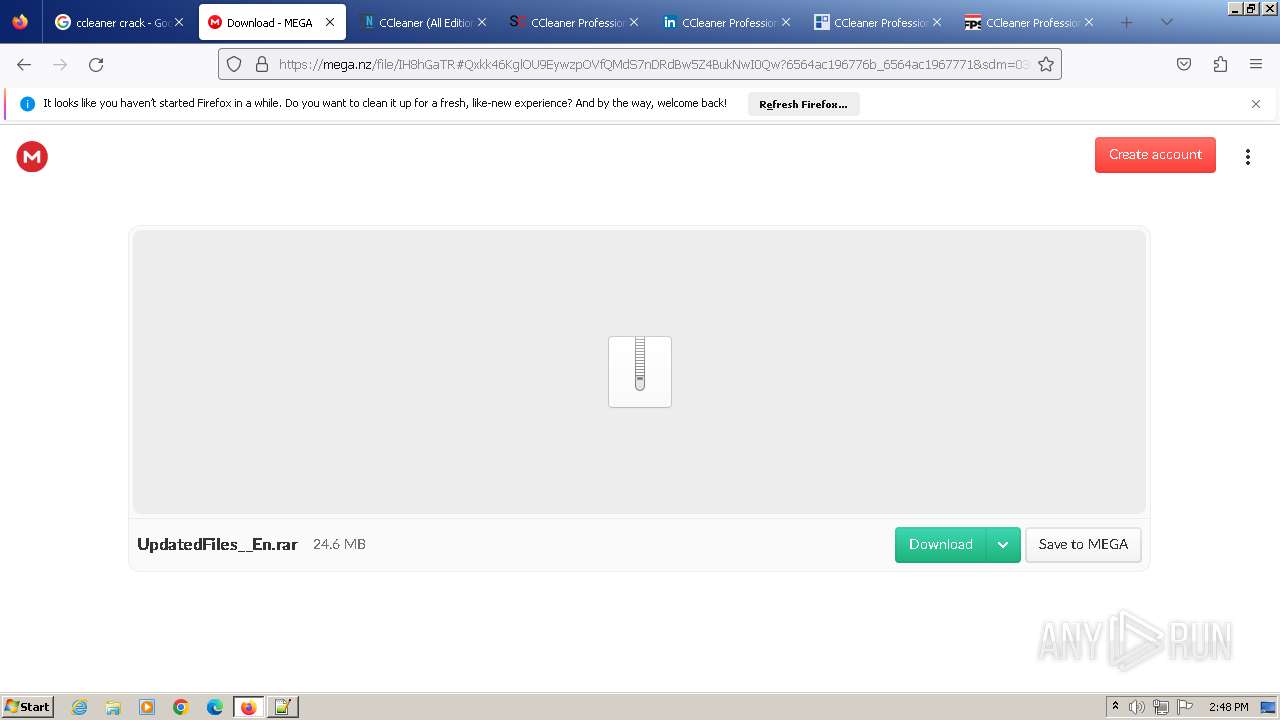The height and width of the screenshot is (720, 1280).
Task: Close the CCleaner (All Edition) tab
Action: (481, 22)
